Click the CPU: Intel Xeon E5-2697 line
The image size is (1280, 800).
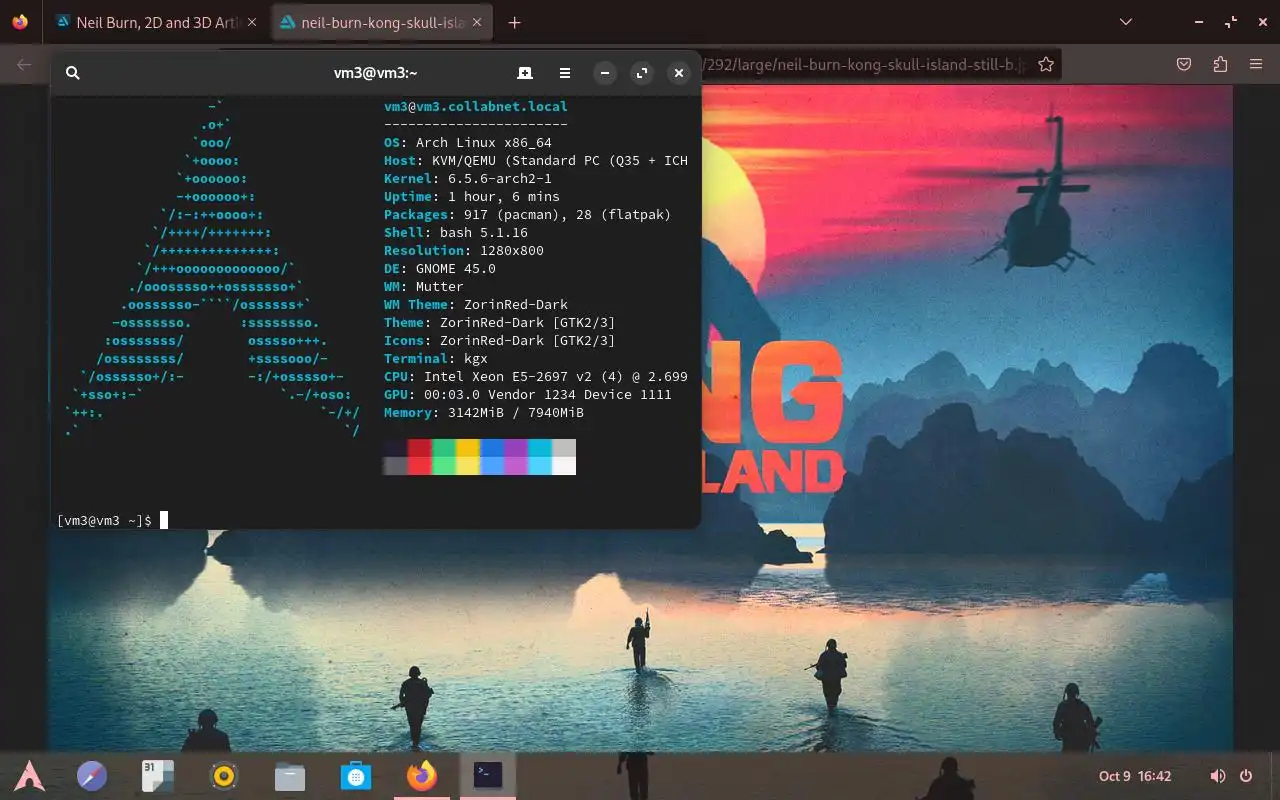pyautogui.click(x=536, y=376)
